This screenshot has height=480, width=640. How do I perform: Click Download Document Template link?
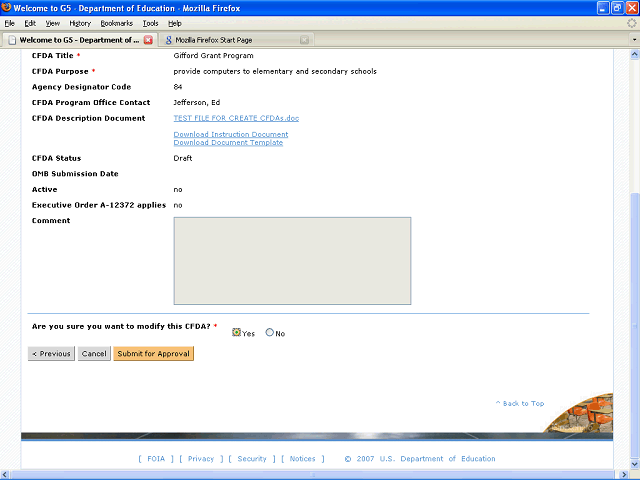pos(228,142)
